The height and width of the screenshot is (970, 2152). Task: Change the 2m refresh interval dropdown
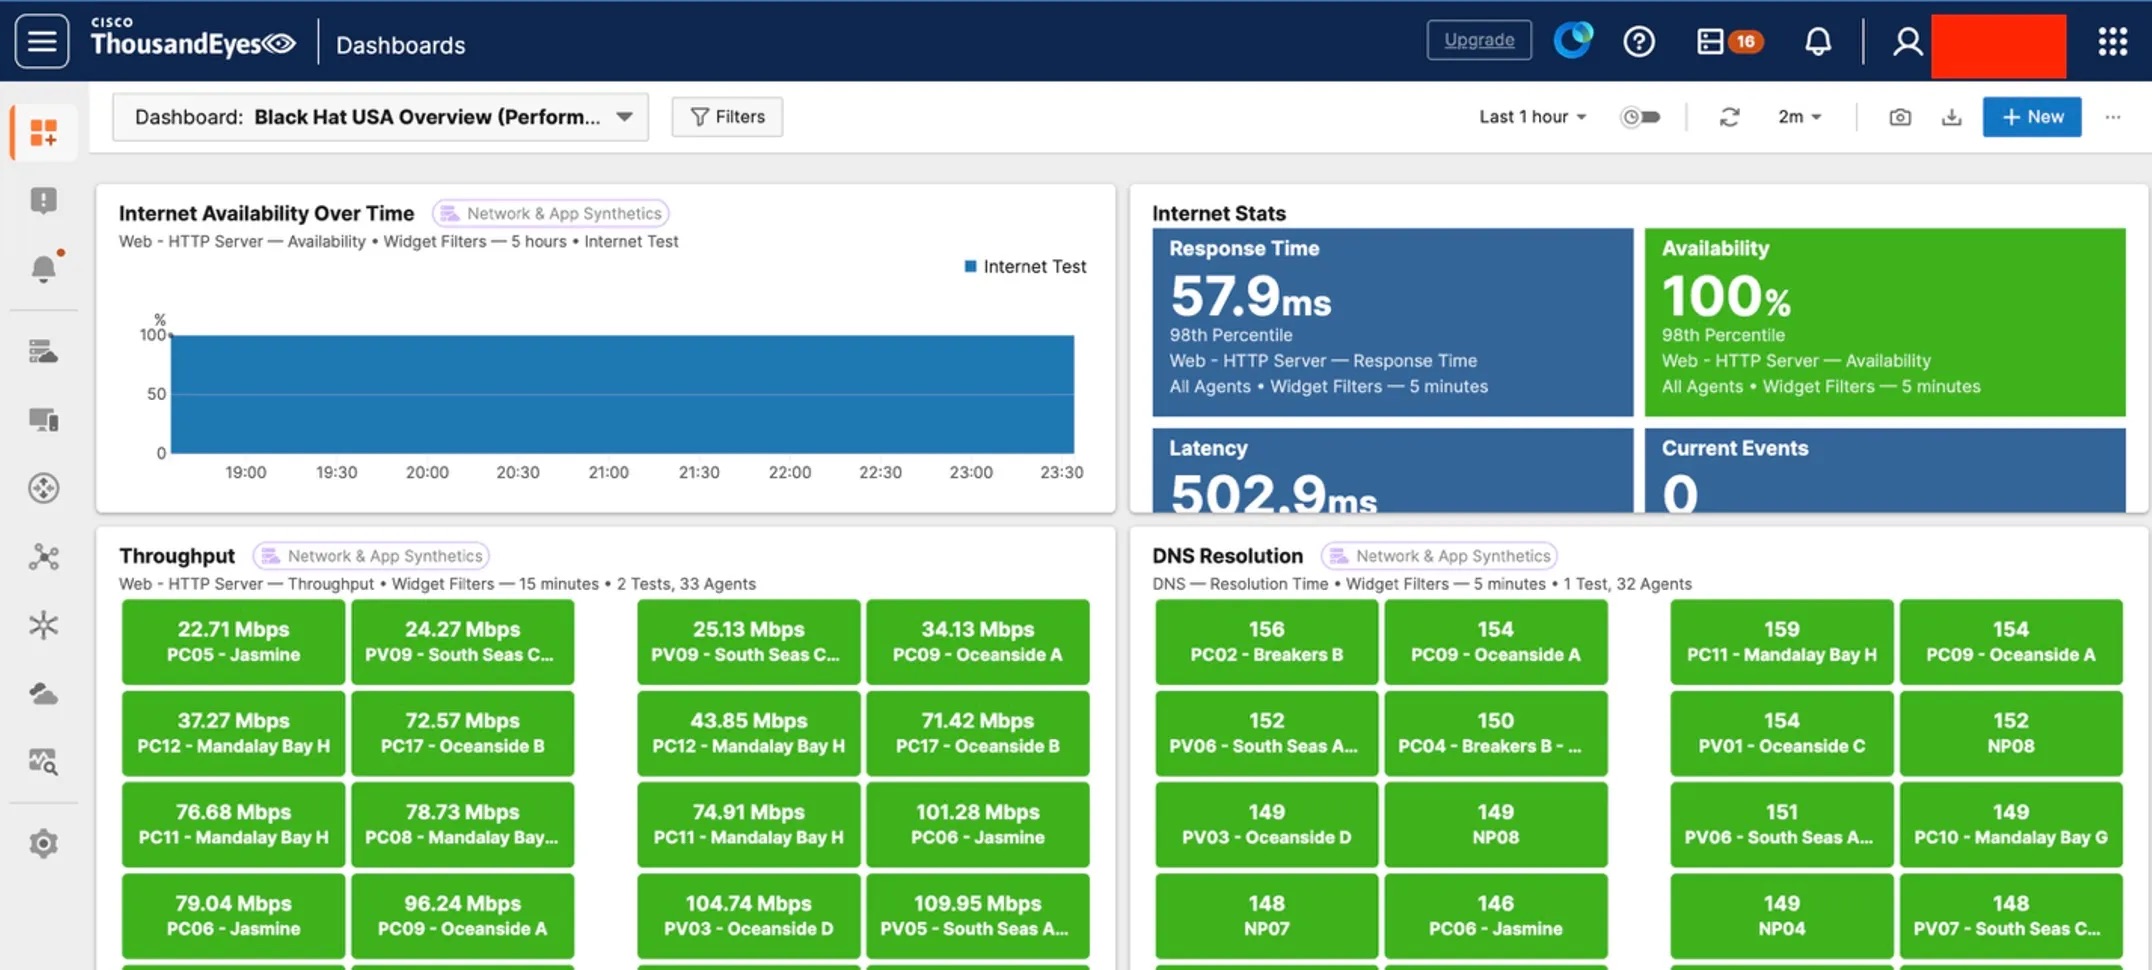point(1799,117)
